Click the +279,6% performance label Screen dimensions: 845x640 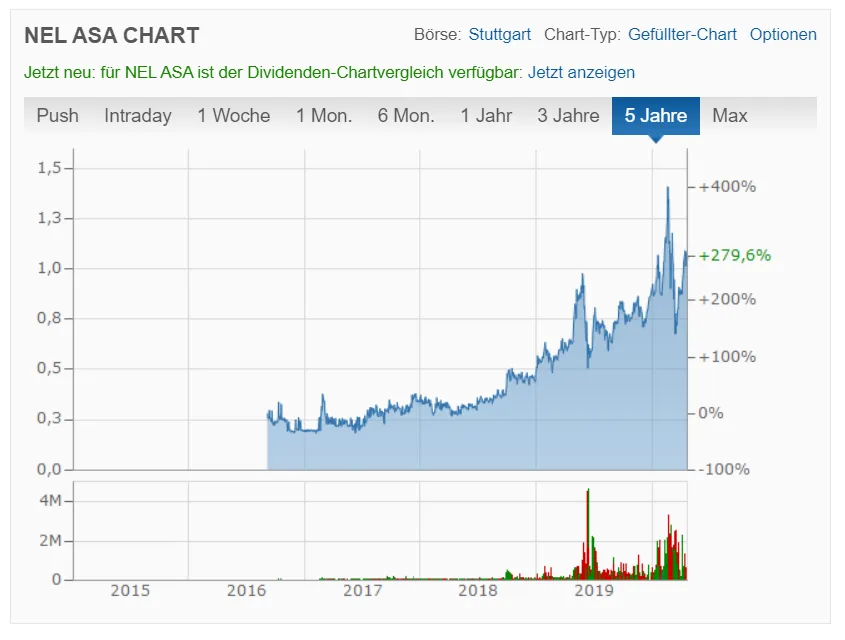pyautogui.click(x=735, y=255)
